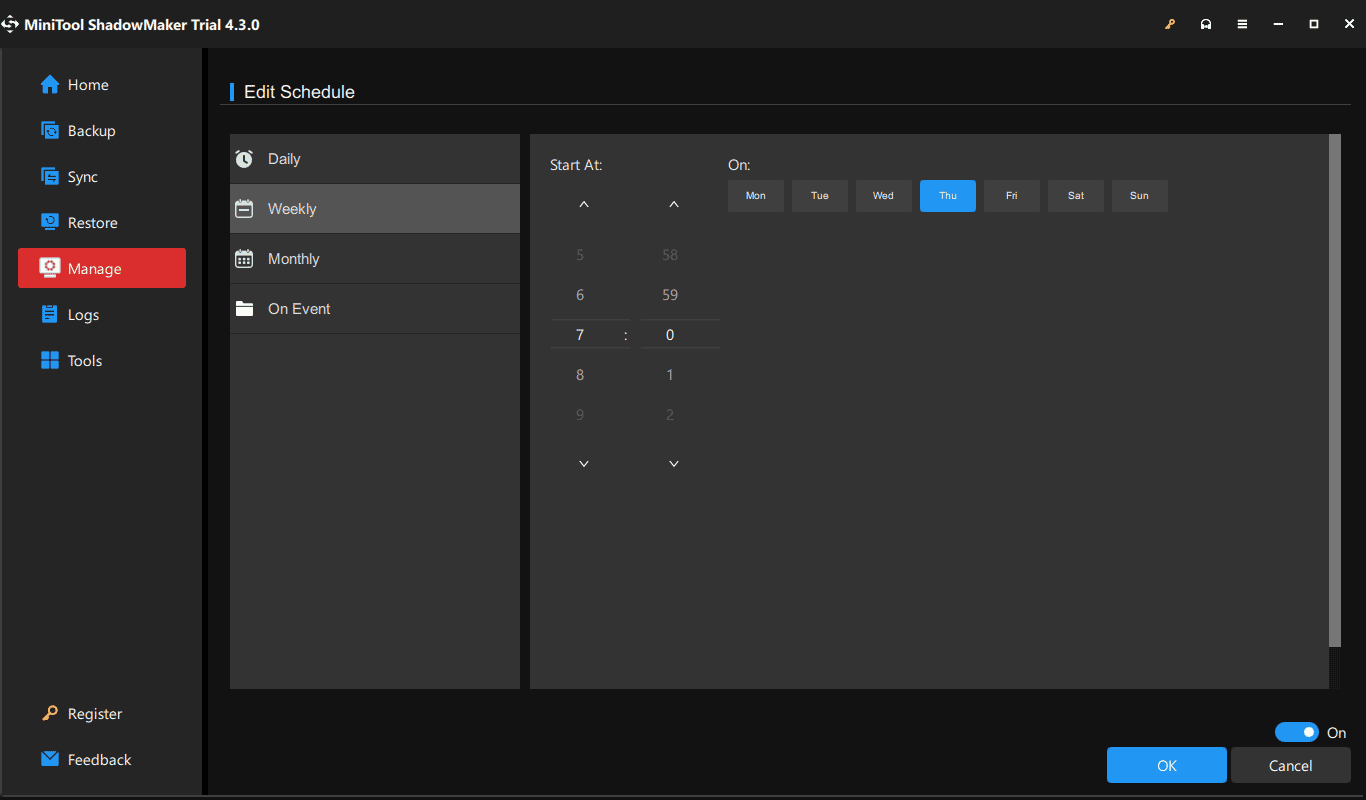
Task: Click the Logs clipboard icon
Action: [x=50, y=315]
